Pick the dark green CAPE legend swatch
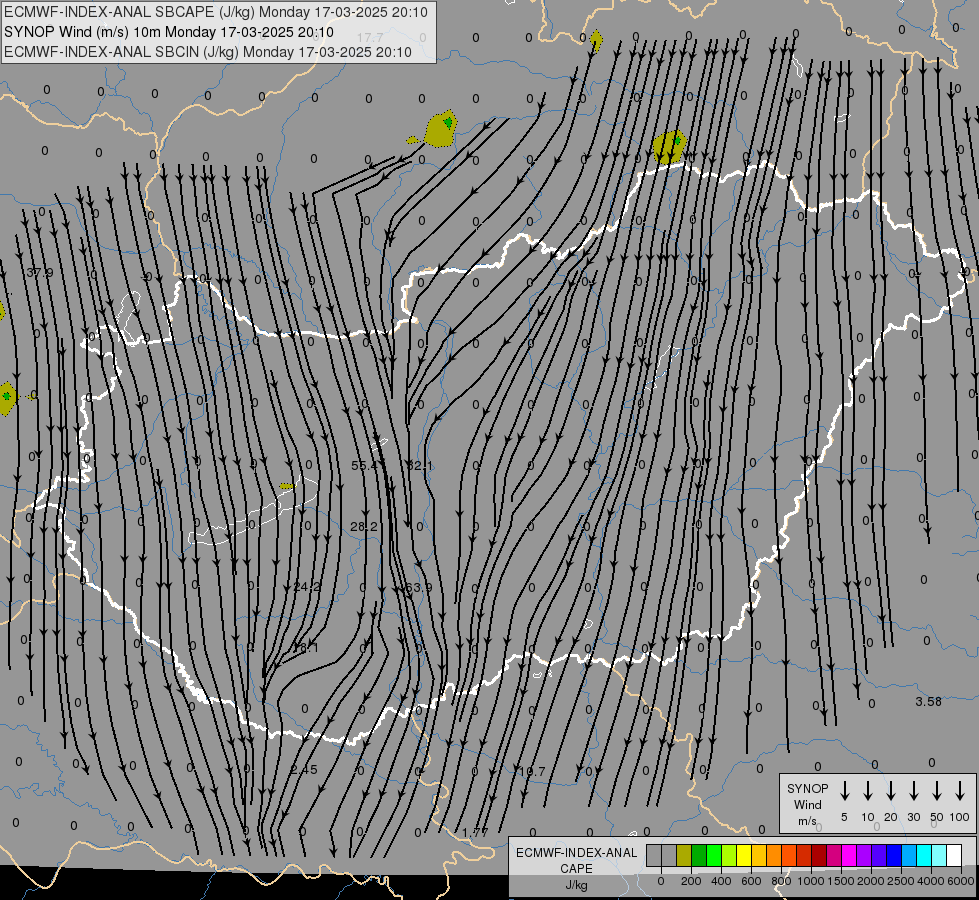This screenshot has height=900, width=979. tap(699, 856)
